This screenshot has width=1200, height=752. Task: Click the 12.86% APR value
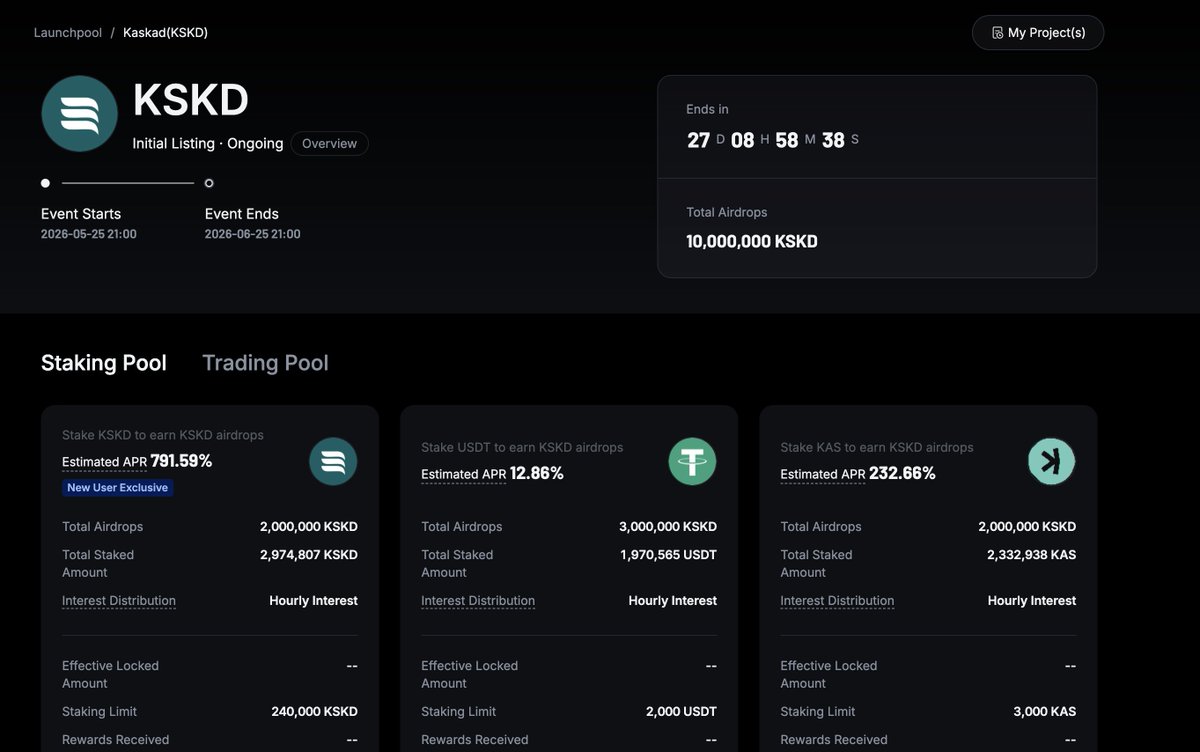[x=537, y=473]
